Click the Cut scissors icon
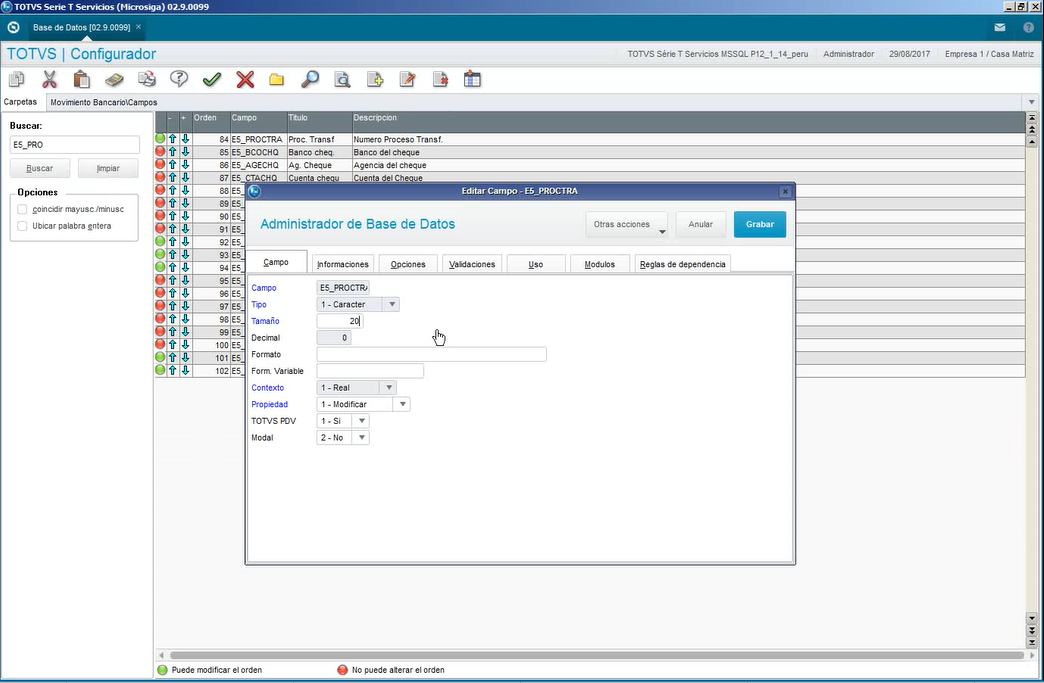 tap(49, 80)
